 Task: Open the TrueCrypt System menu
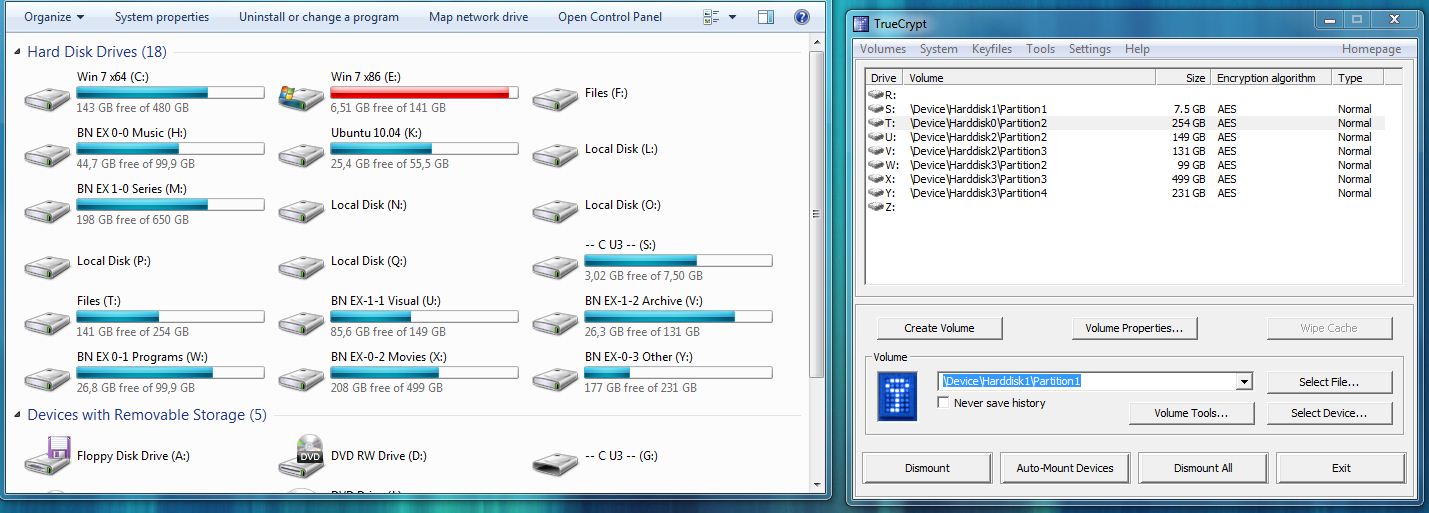click(939, 49)
